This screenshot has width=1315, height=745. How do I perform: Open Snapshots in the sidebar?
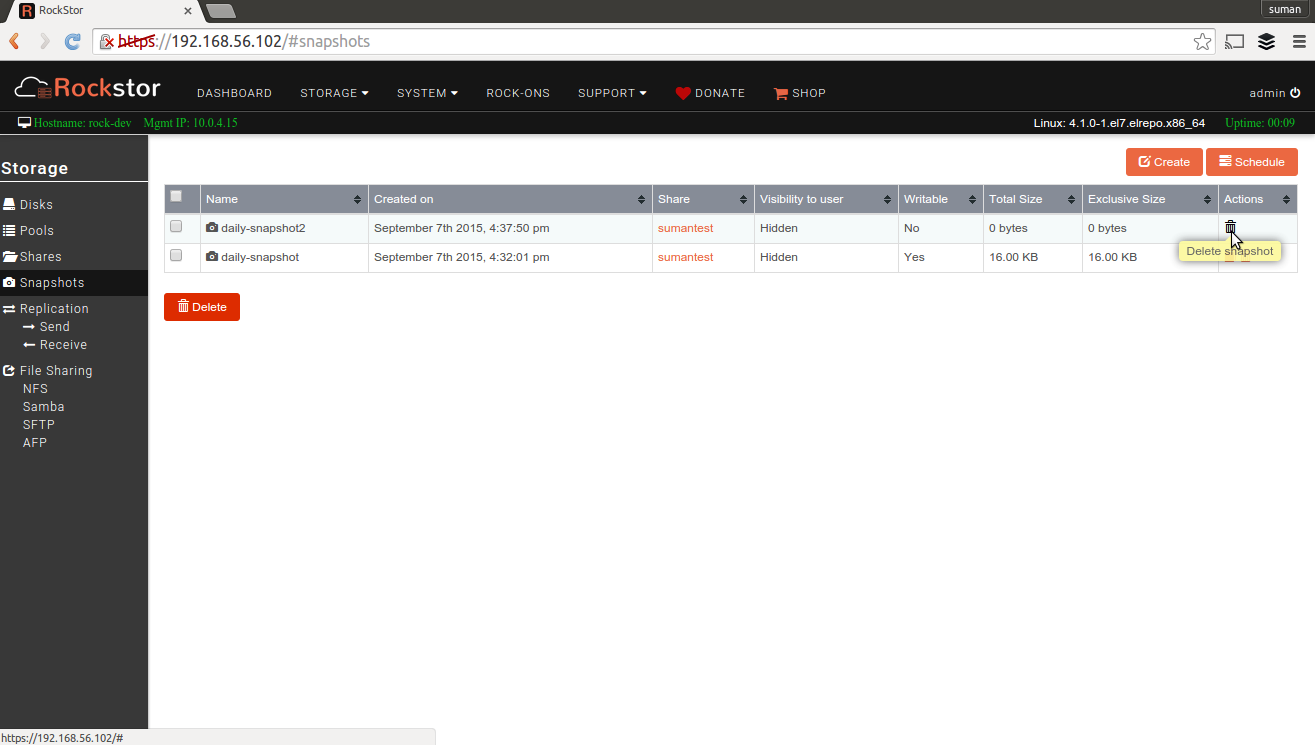(x=74, y=282)
